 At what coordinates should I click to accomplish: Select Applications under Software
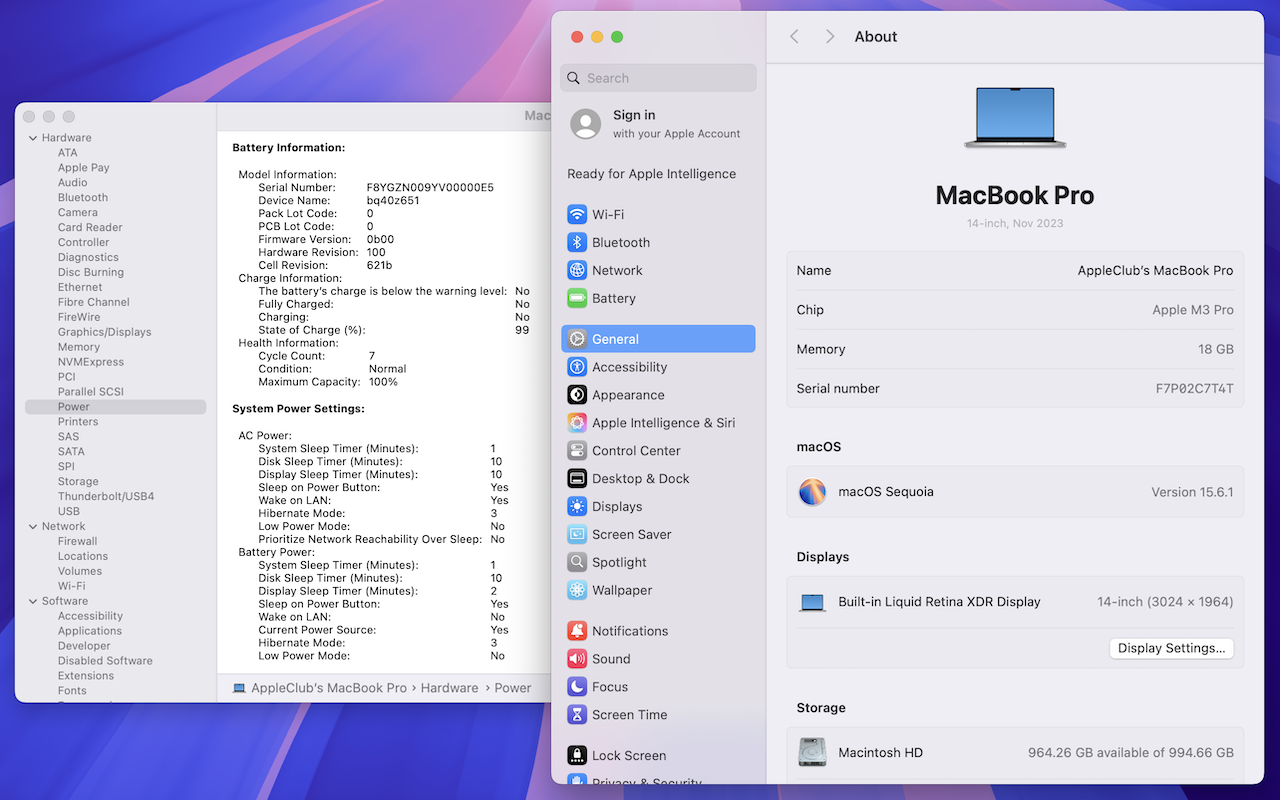click(x=90, y=631)
